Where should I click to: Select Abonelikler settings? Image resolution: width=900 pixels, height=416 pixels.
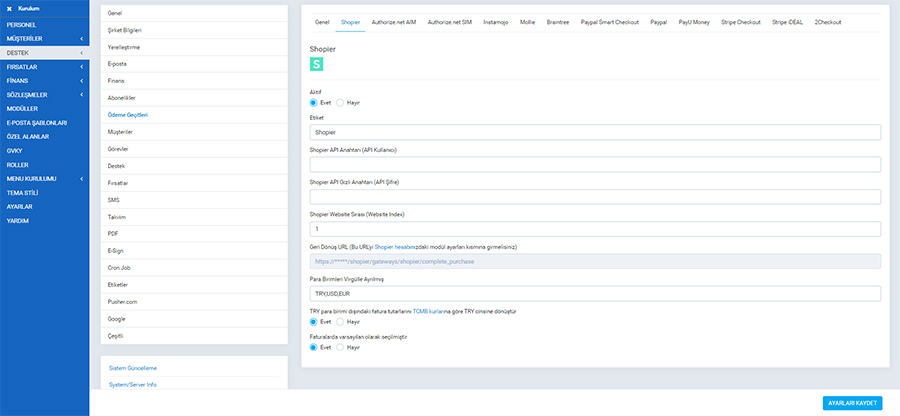click(x=194, y=98)
